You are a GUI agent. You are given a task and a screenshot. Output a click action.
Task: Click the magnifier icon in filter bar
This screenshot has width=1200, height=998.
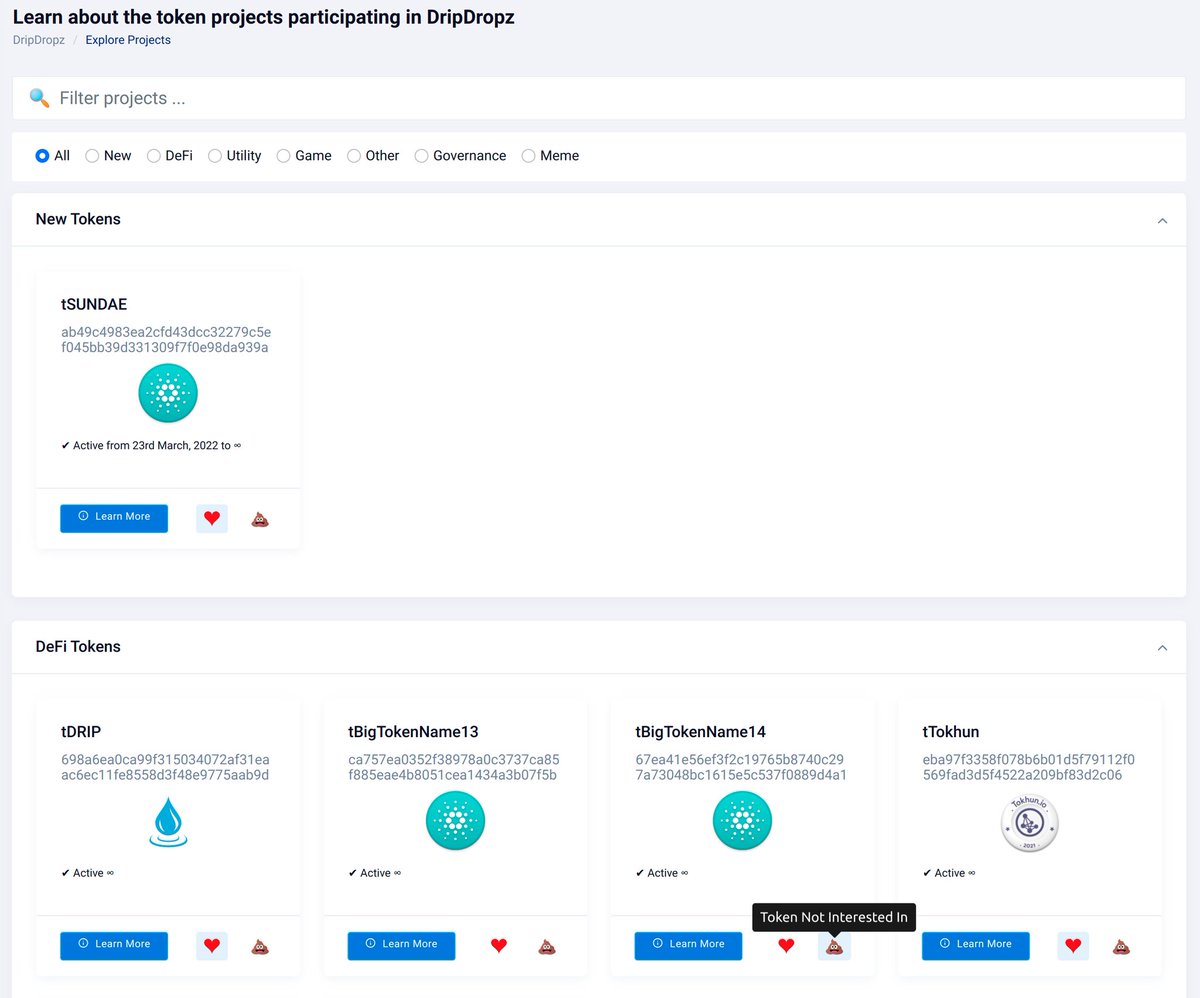[x=39, y=98]
